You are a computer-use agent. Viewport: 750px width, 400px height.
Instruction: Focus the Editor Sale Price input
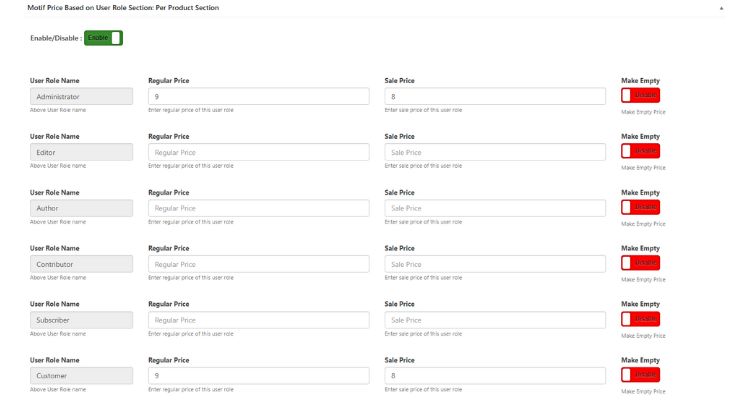click(x=494, y=152)
